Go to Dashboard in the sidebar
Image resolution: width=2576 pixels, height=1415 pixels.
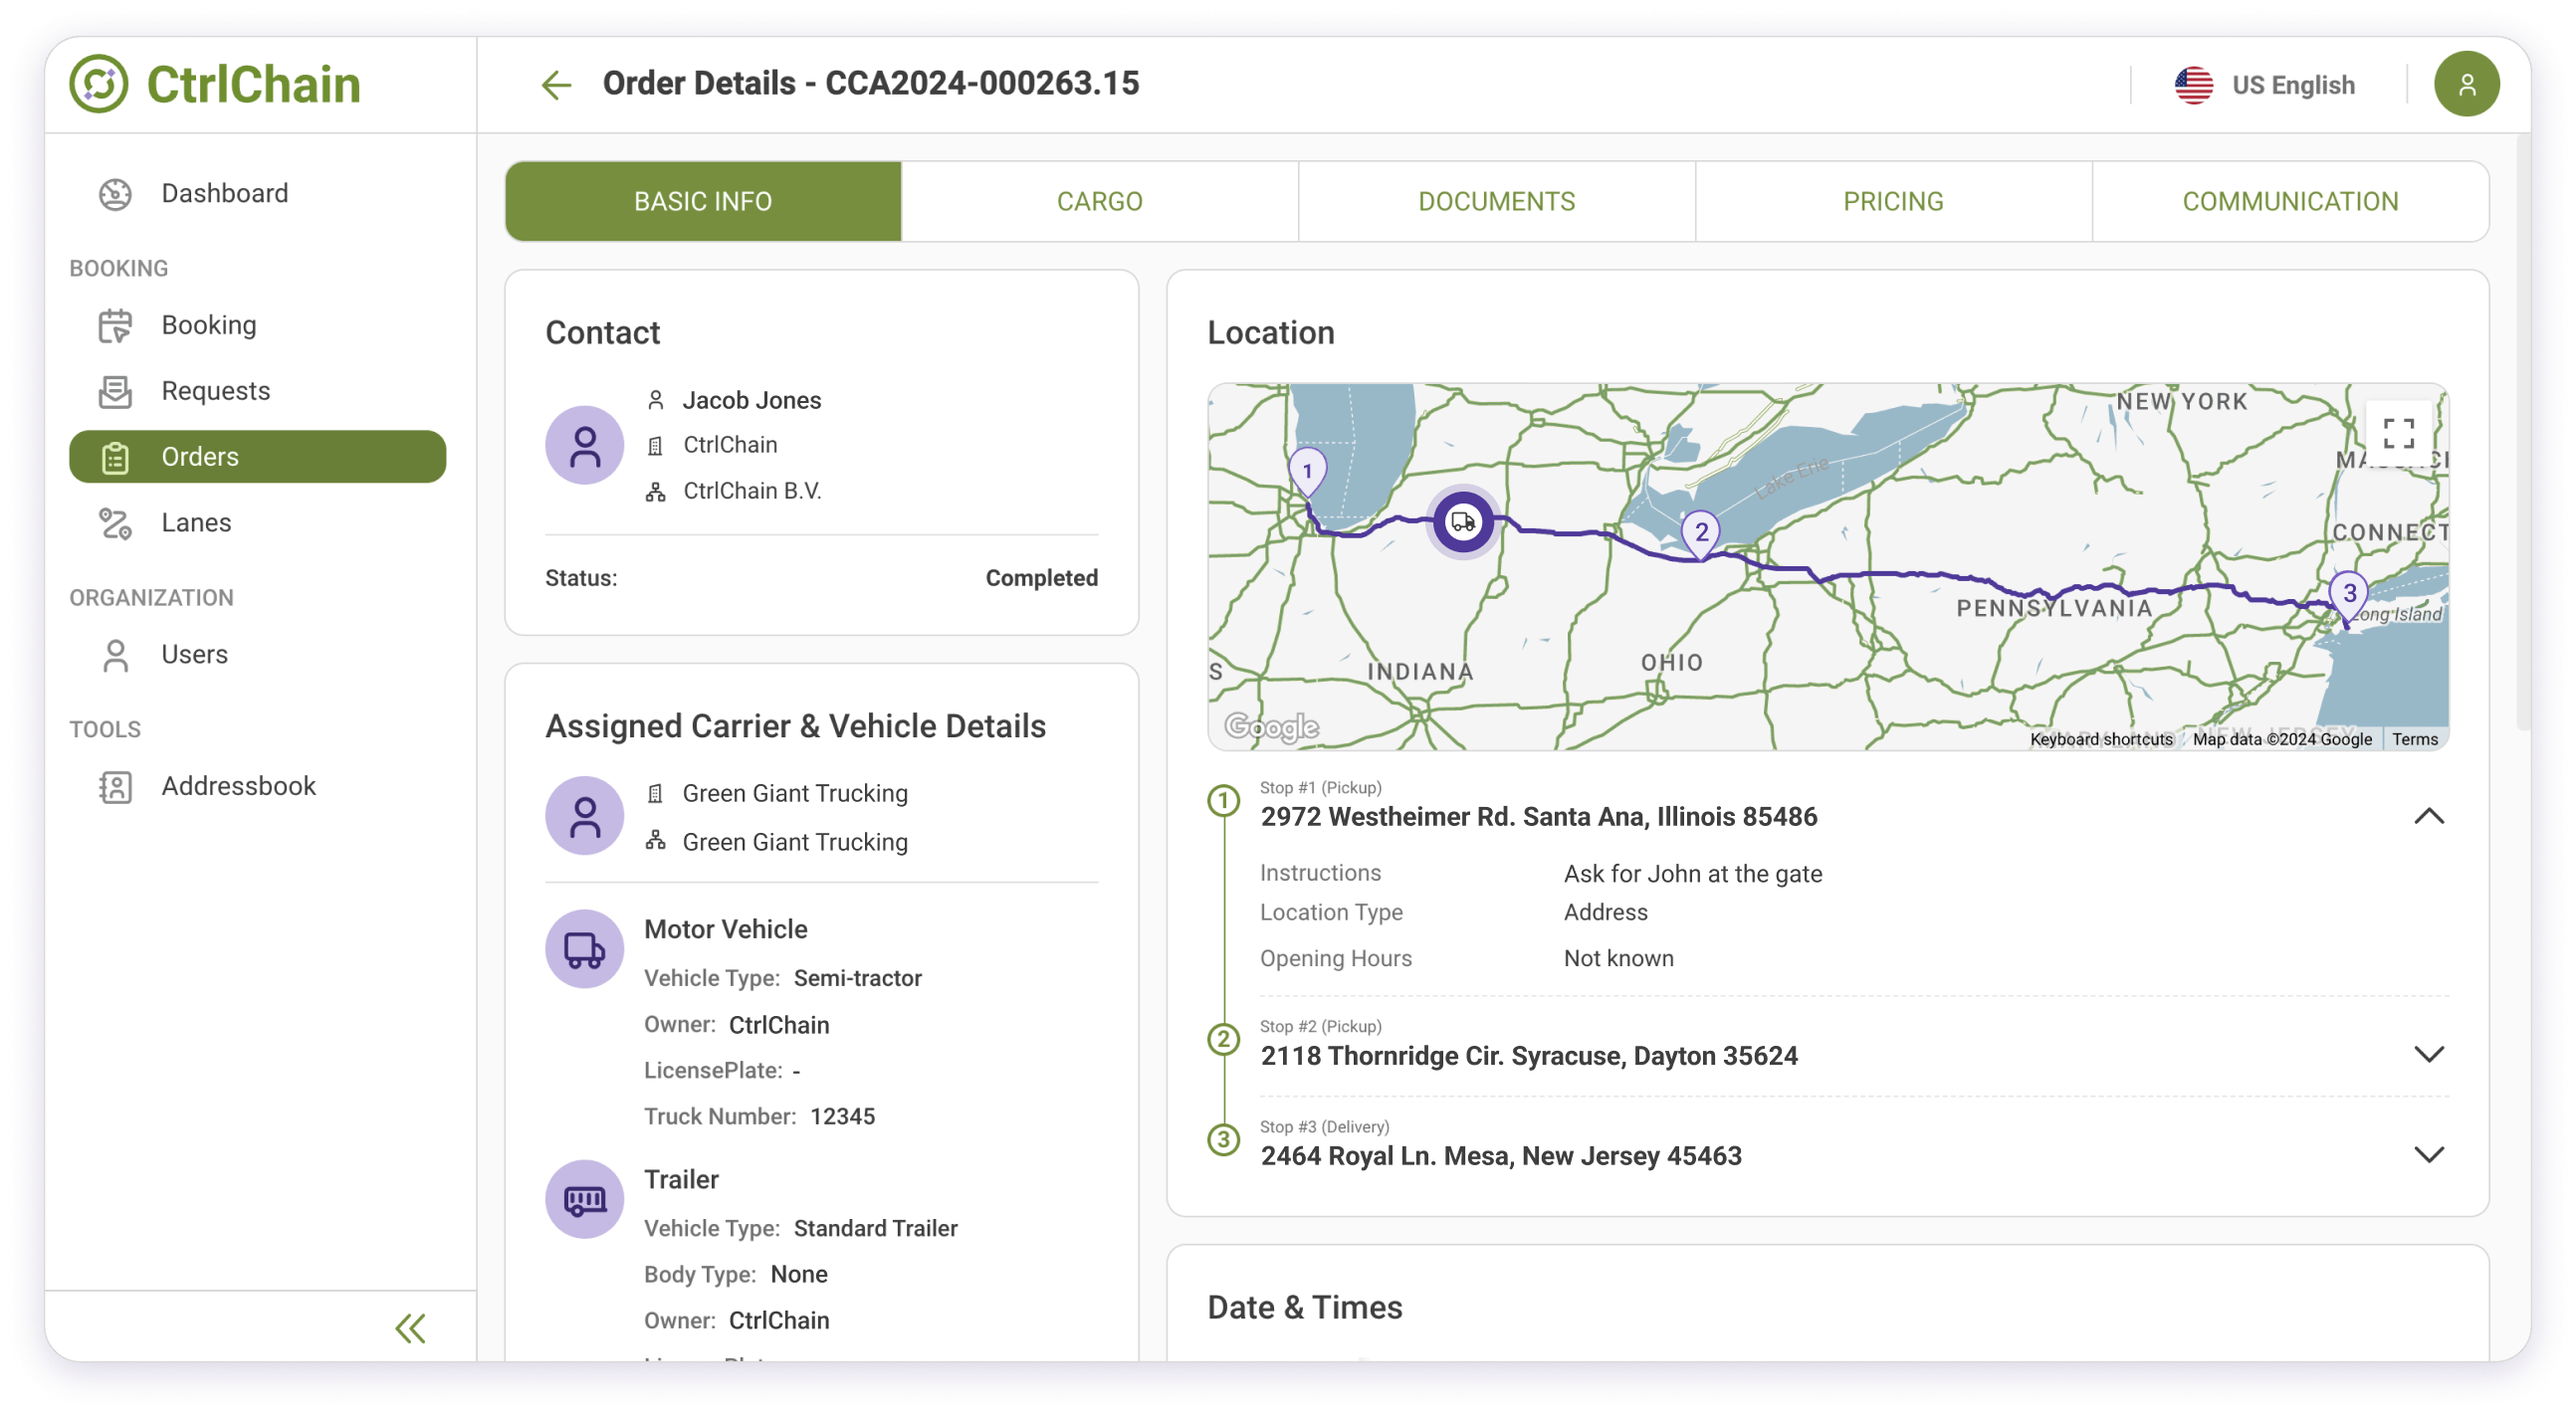tap(224, 193)
